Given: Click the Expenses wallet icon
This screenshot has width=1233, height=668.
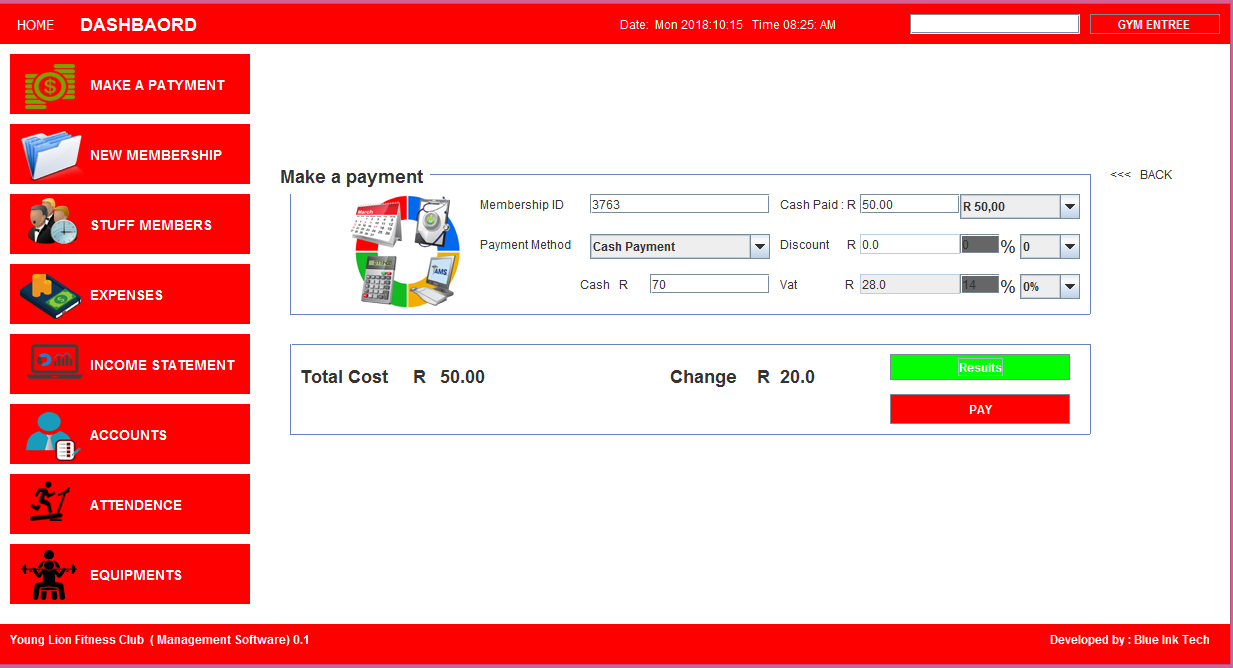Looking at the screenshot, I should pyautogui.click(x=49, y=295).
